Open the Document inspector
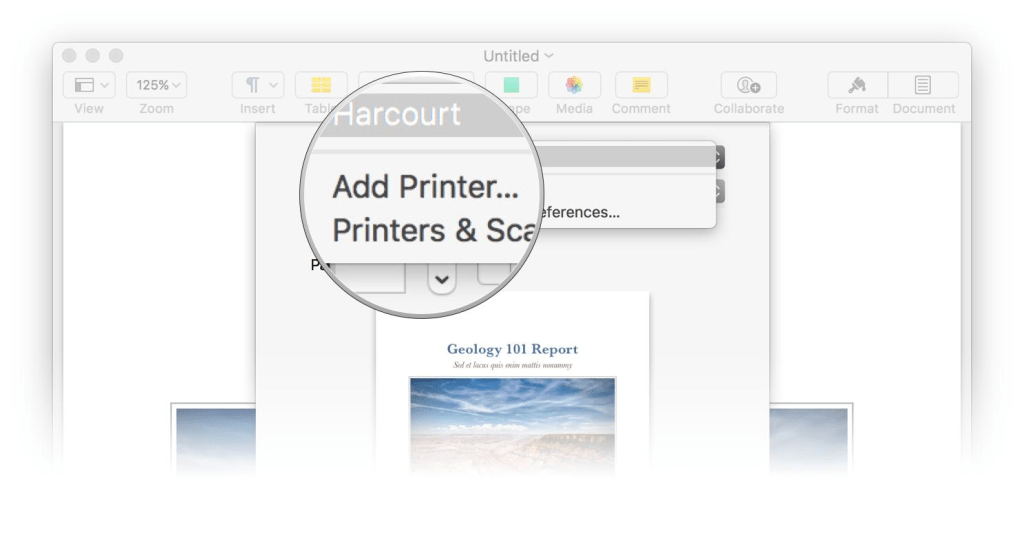 [923, 85]
